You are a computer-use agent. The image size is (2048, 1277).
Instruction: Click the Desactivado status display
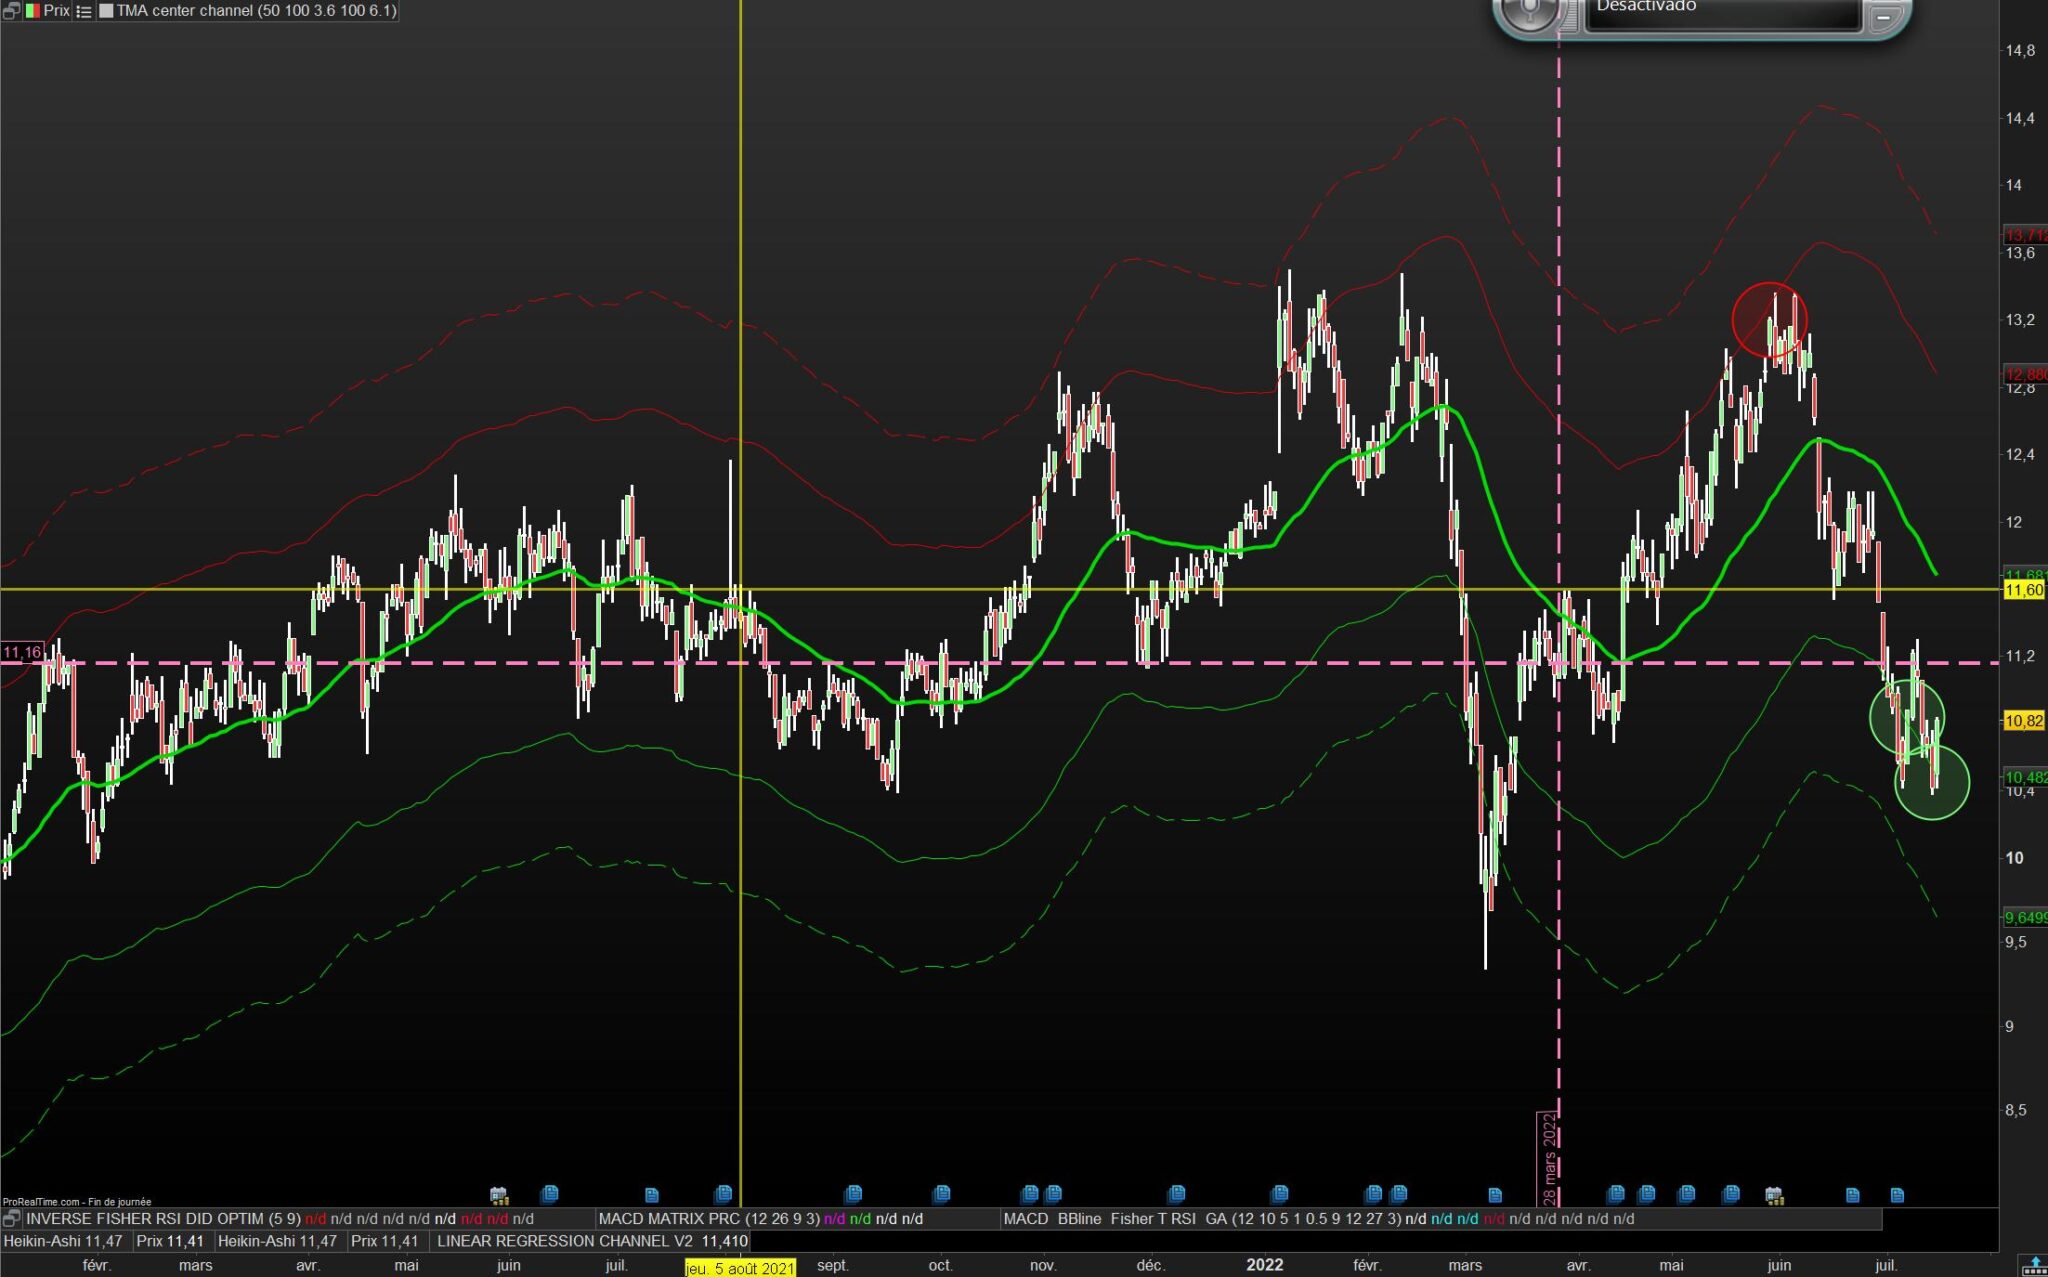(1720, 12)
